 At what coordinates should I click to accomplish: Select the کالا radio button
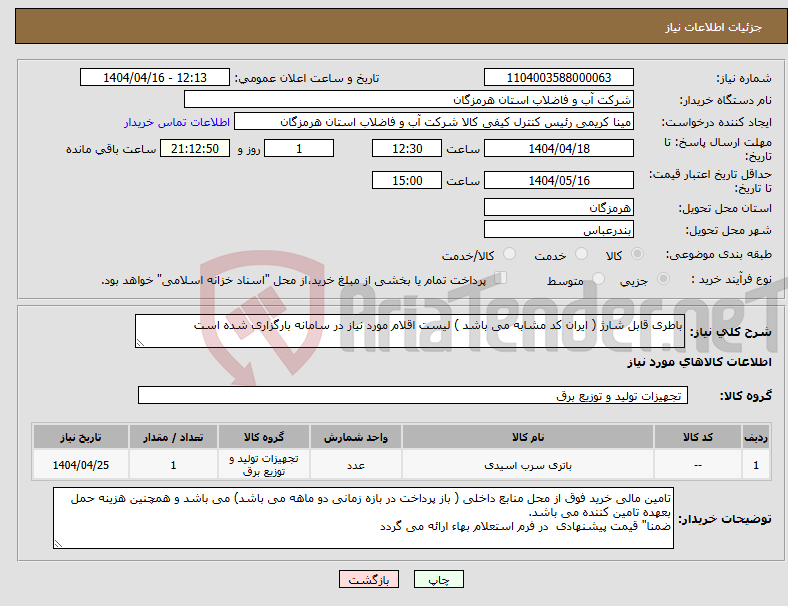(x=637, y=254)
